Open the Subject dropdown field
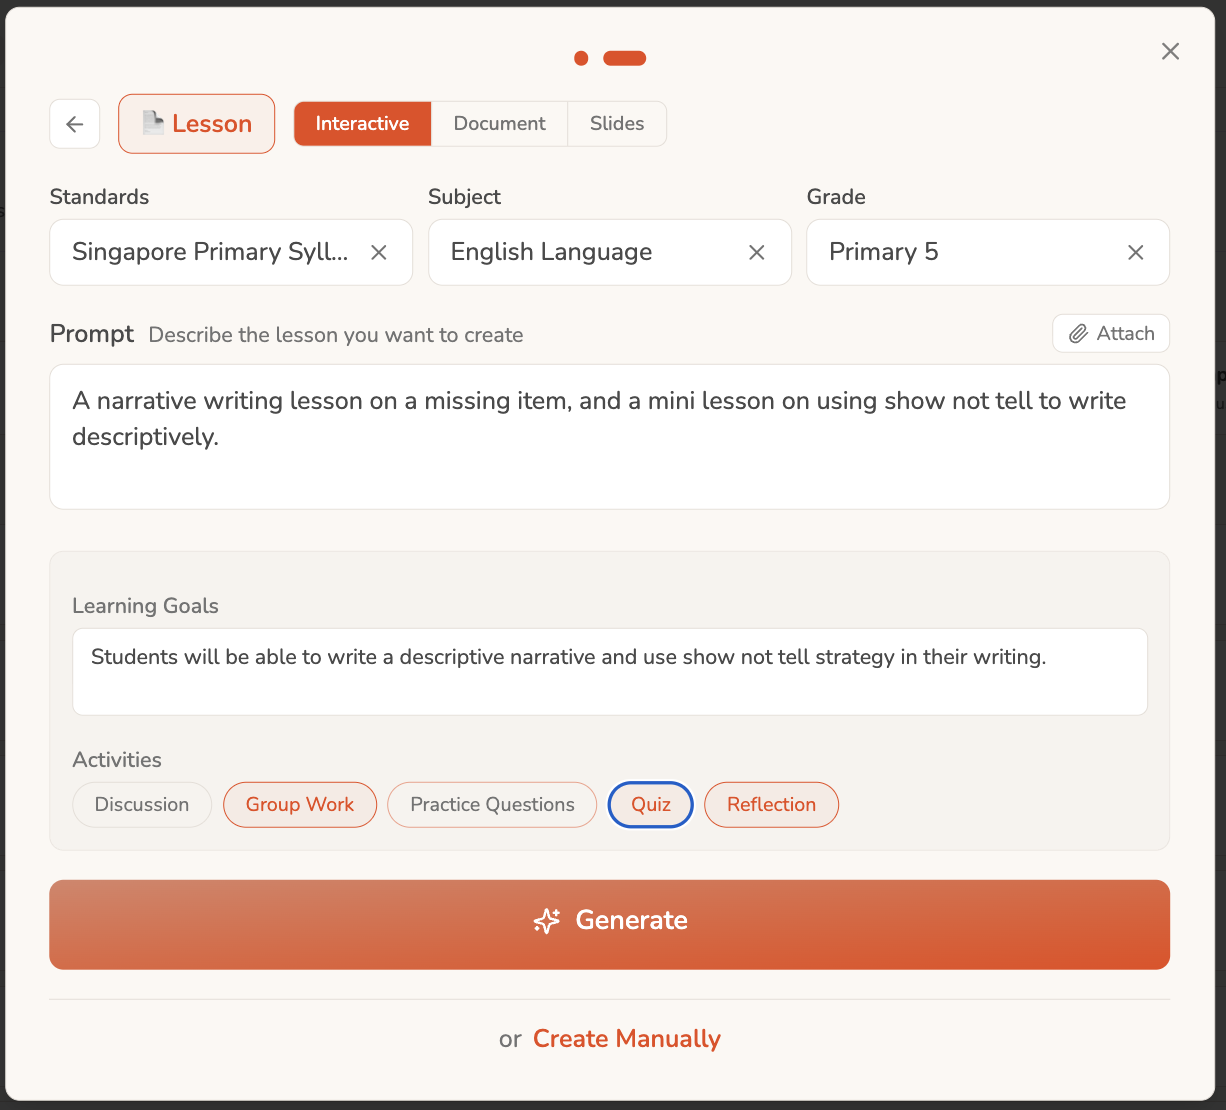Viewport: 1226px width, 1110px height. (610, 253)
